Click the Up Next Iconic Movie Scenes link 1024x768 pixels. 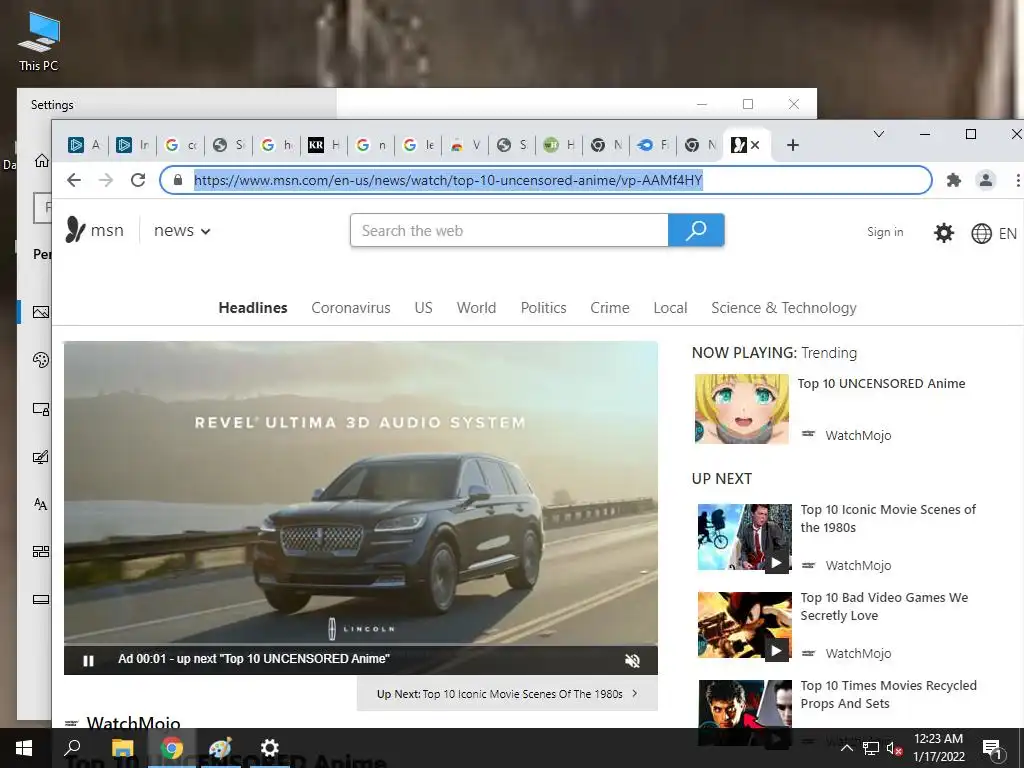pyautogui.click(x=507, y=694)
